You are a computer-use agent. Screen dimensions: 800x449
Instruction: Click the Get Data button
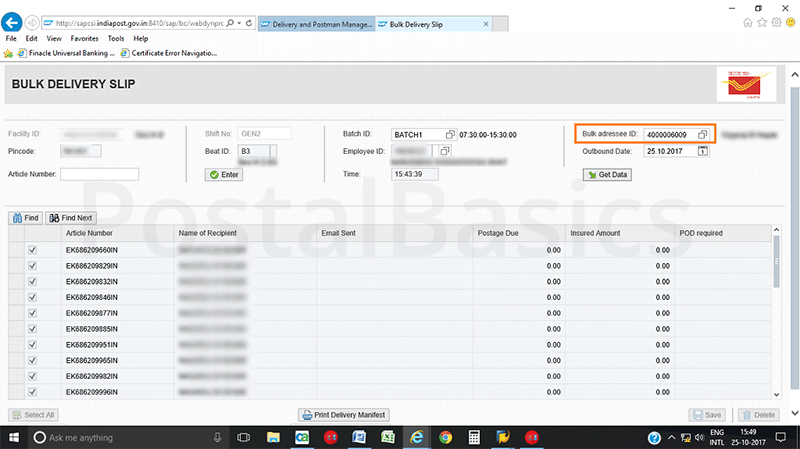pyautogui.click(x=607, y=174)
